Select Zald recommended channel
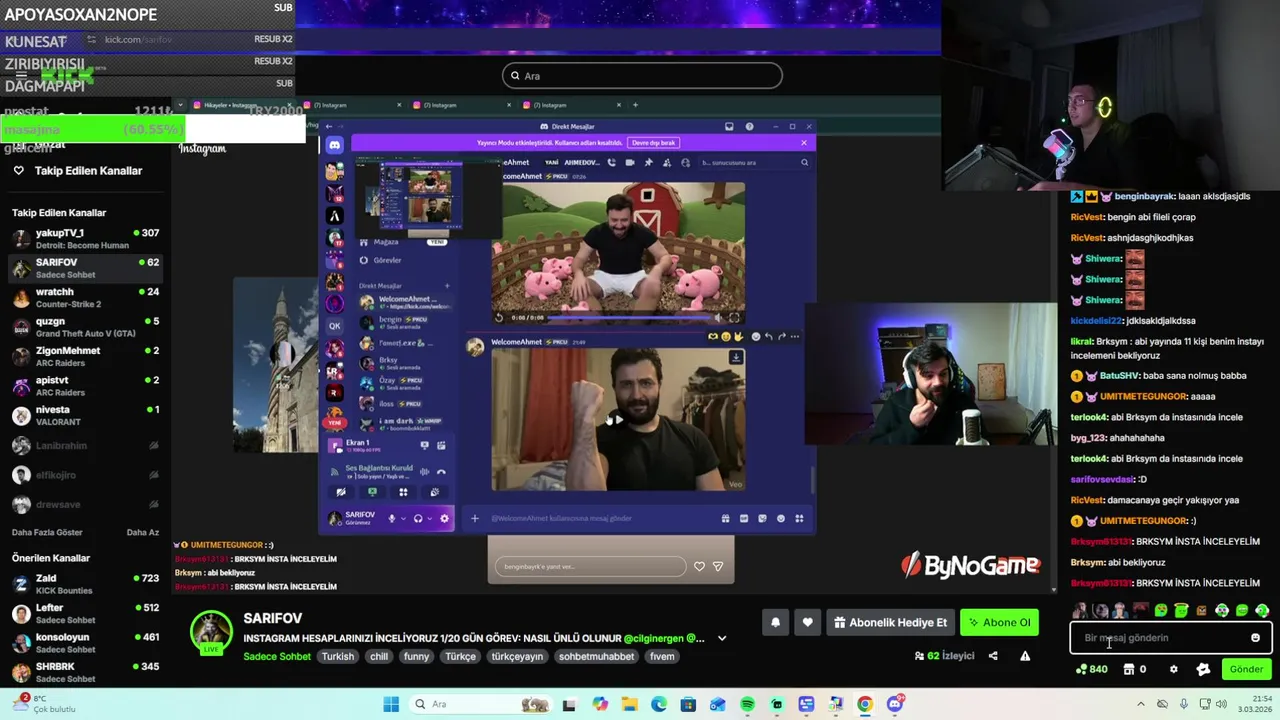The image size is (1280, 720). pos(85,584)
